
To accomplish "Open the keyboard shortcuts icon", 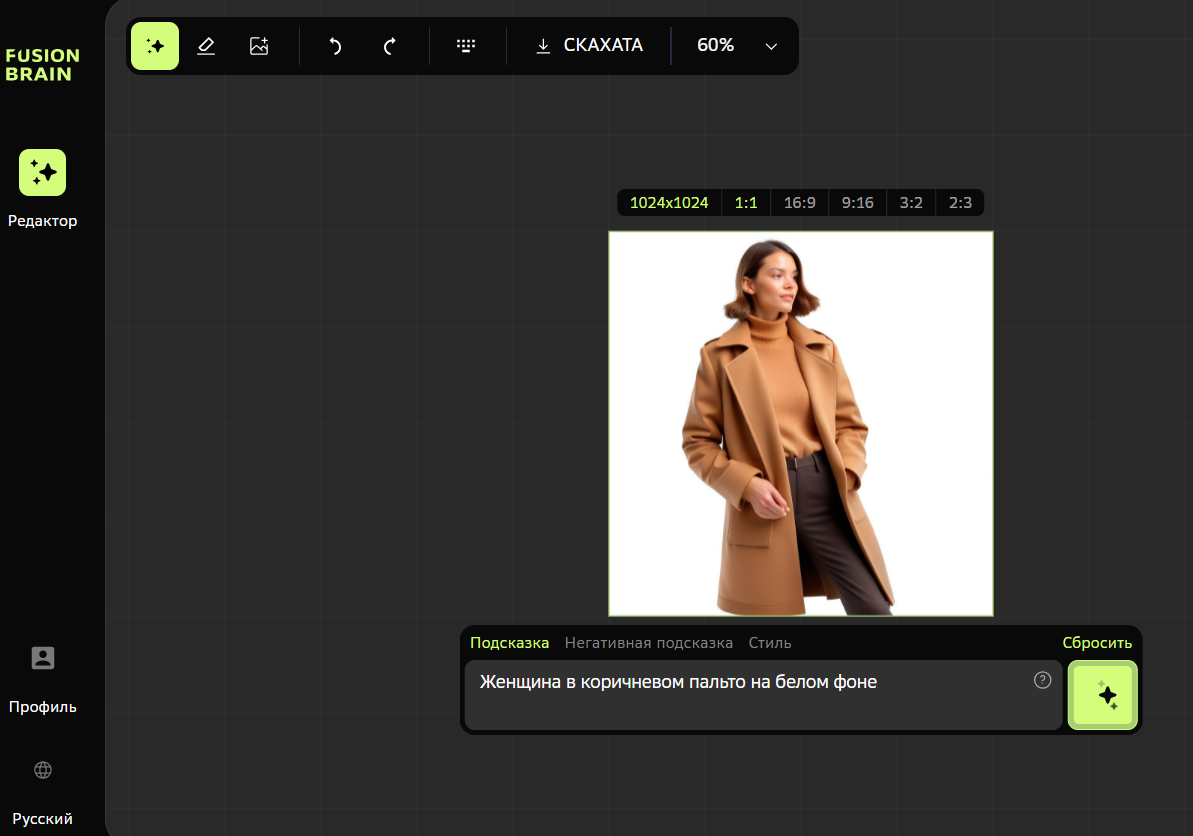I will (x=466, y=46).
